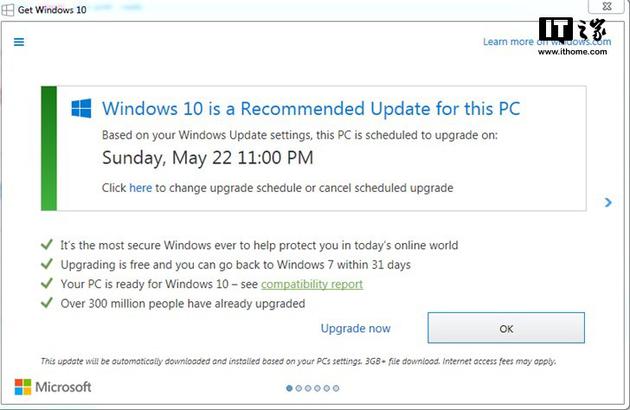Click the checkmark beside 'Over 300 million people'
The image size is (630, 410).
click(x=47, y=303)
